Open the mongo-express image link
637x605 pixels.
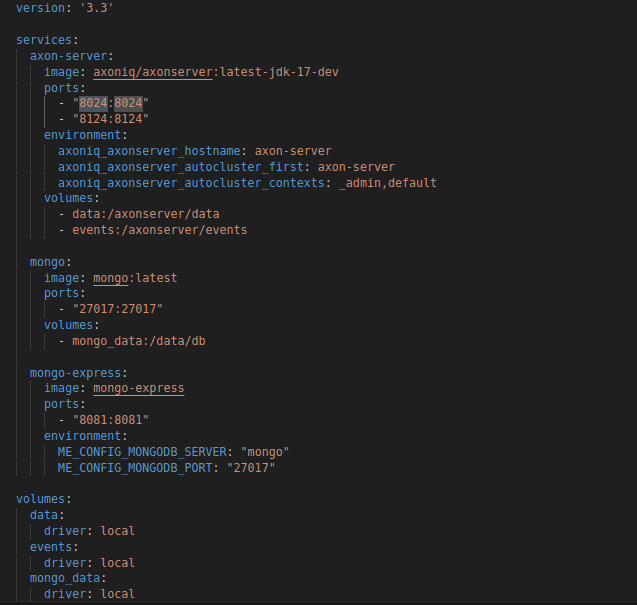(139, 388)
